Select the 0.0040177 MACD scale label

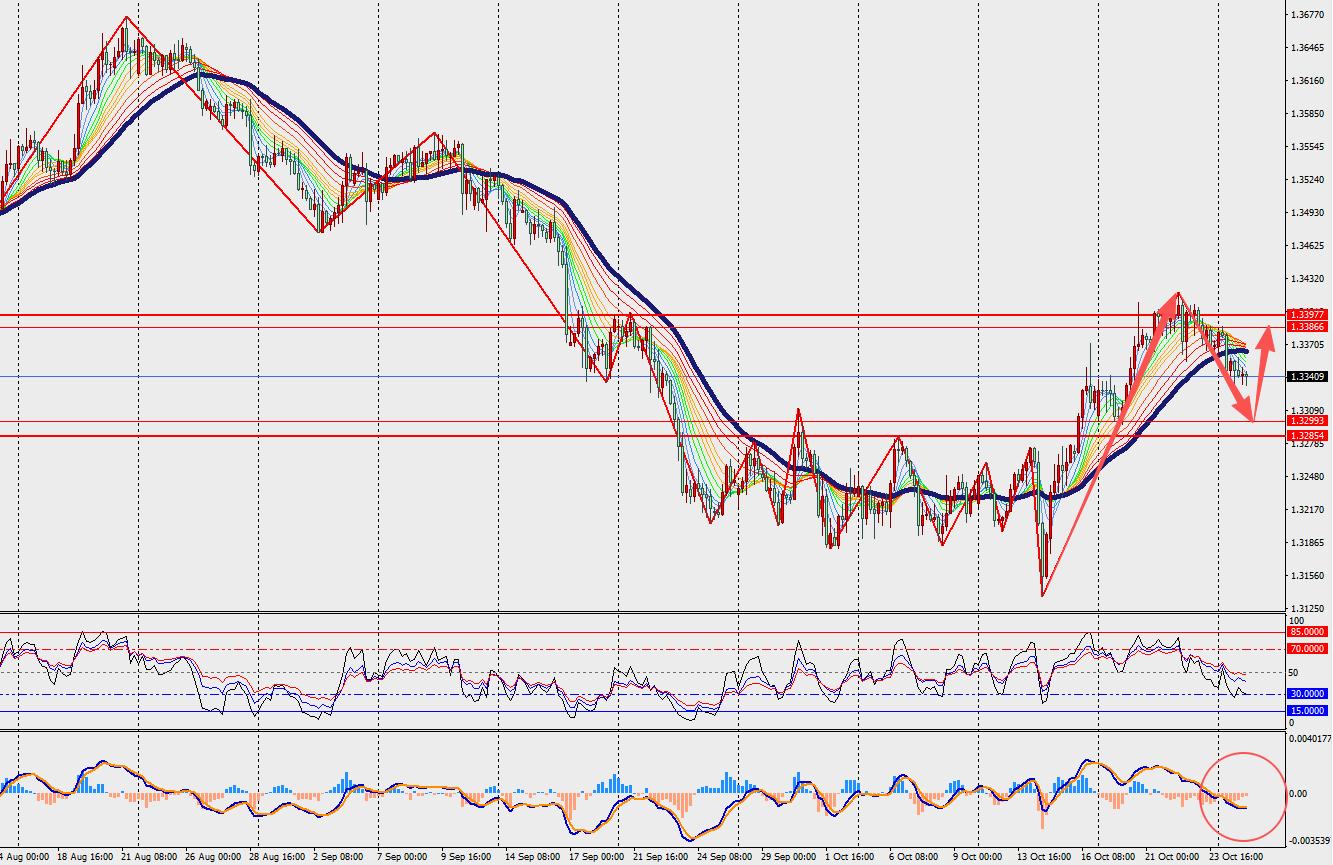coord(1310,740)
